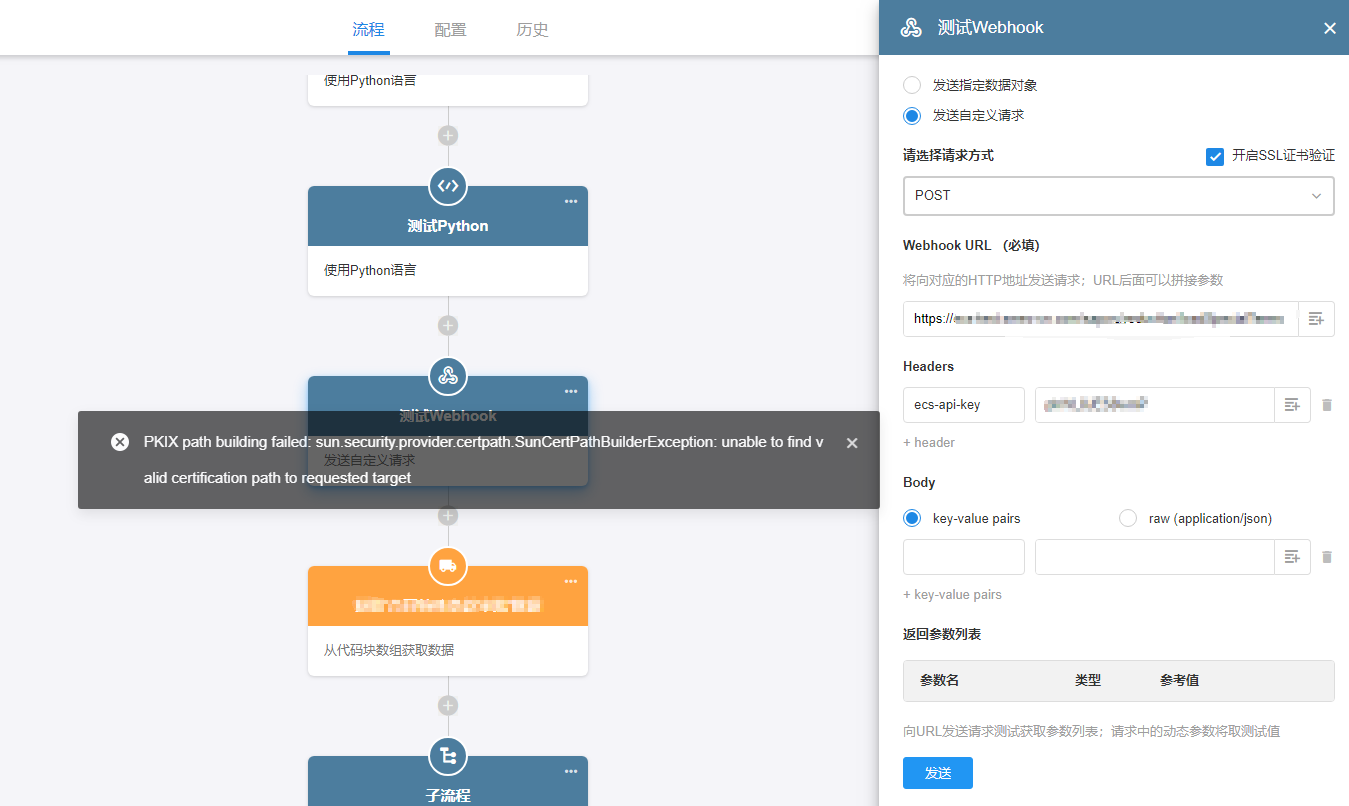Viewport: 1349px width, 806px height.
Task: Add a step directly above the 子流程 node
Action: click(448, 705)
